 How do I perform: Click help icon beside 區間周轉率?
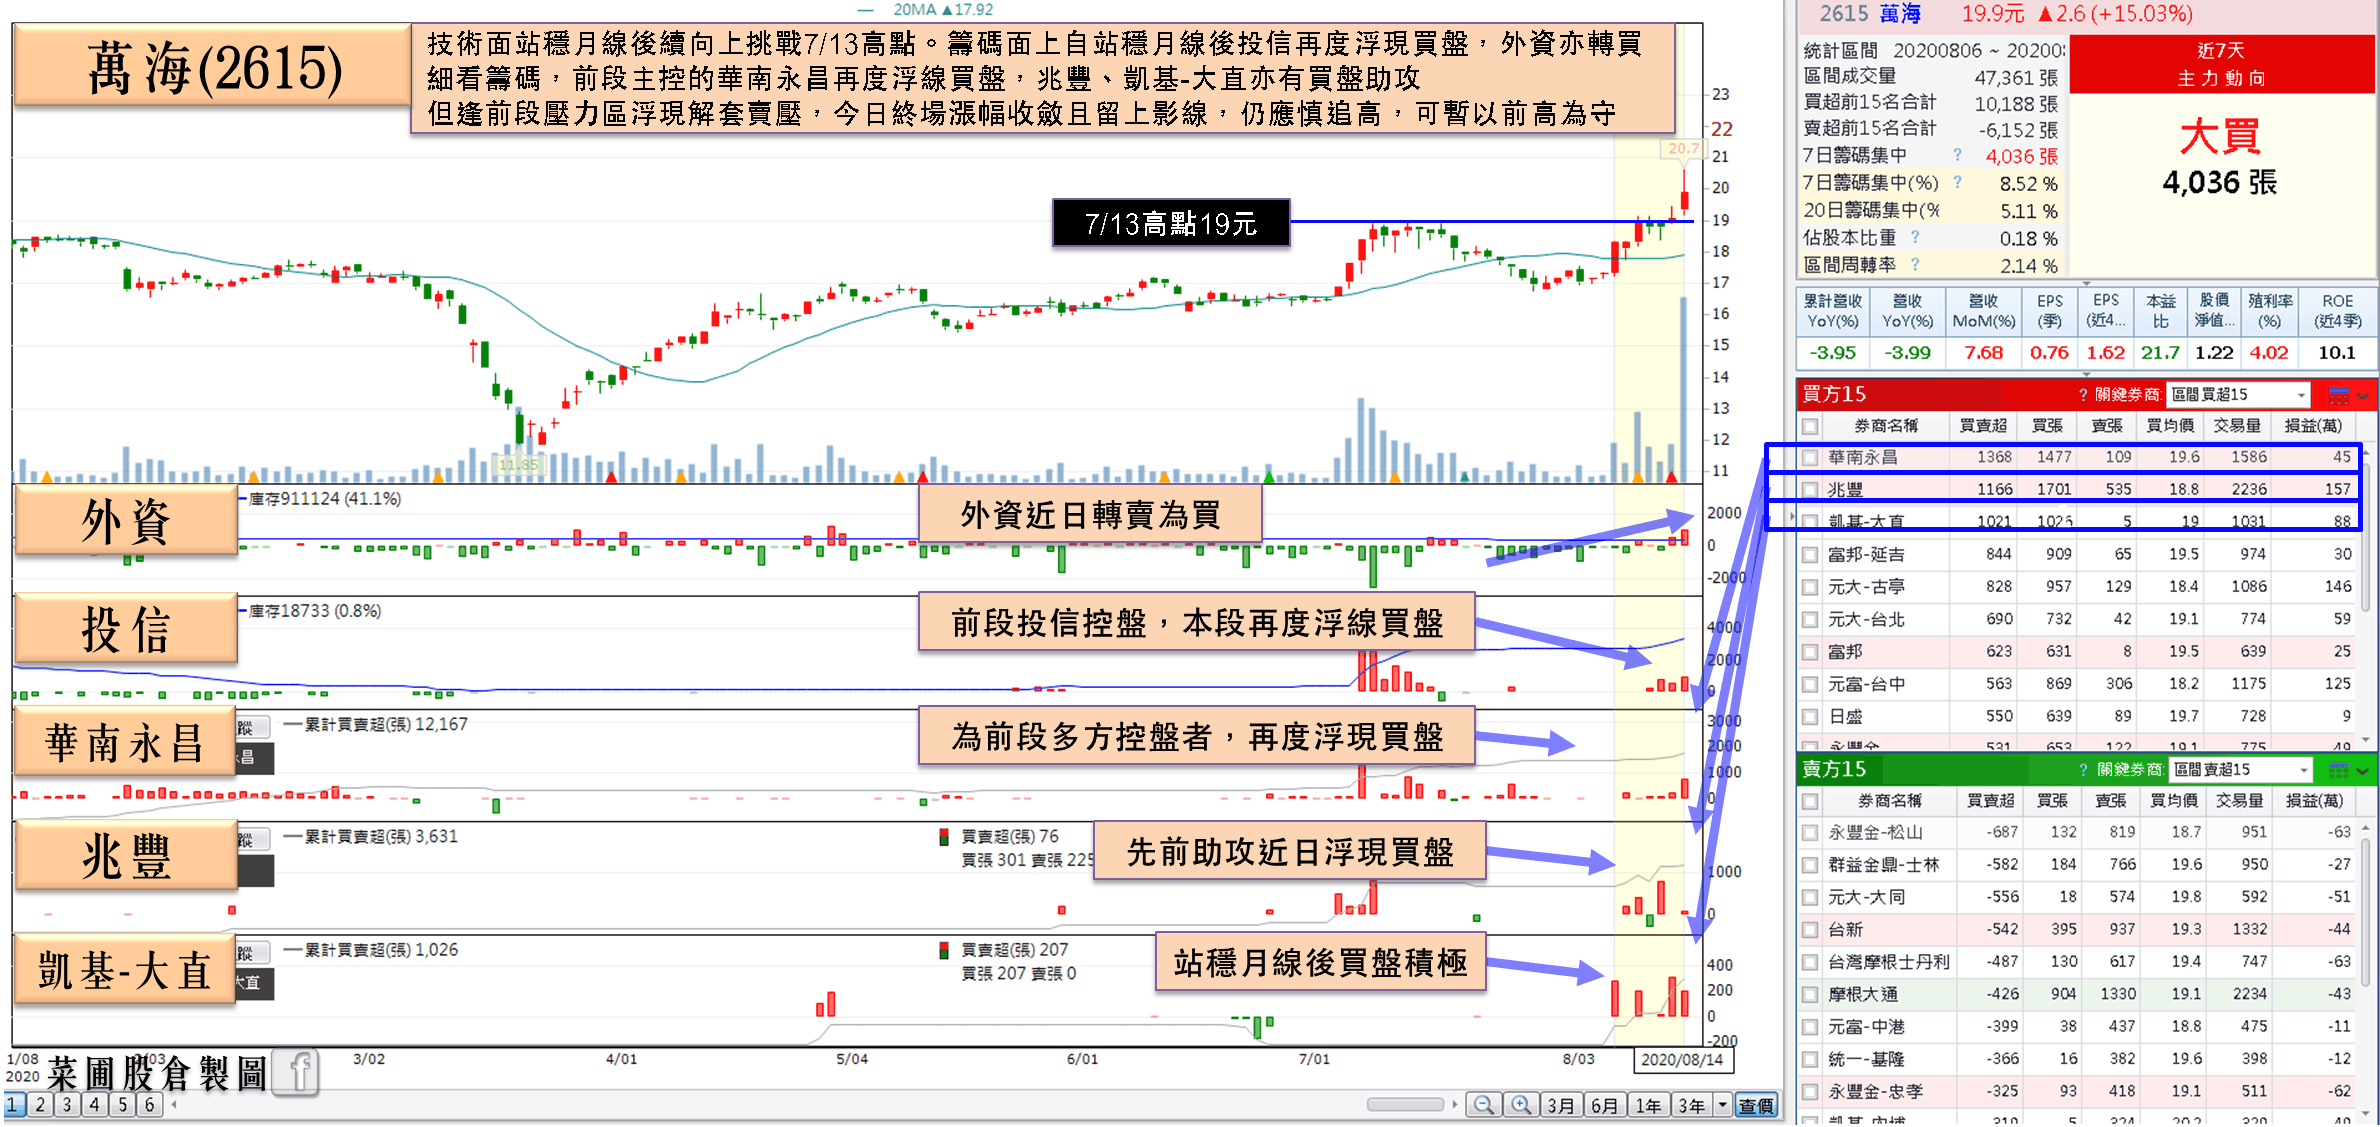(x=1914, y=265)
